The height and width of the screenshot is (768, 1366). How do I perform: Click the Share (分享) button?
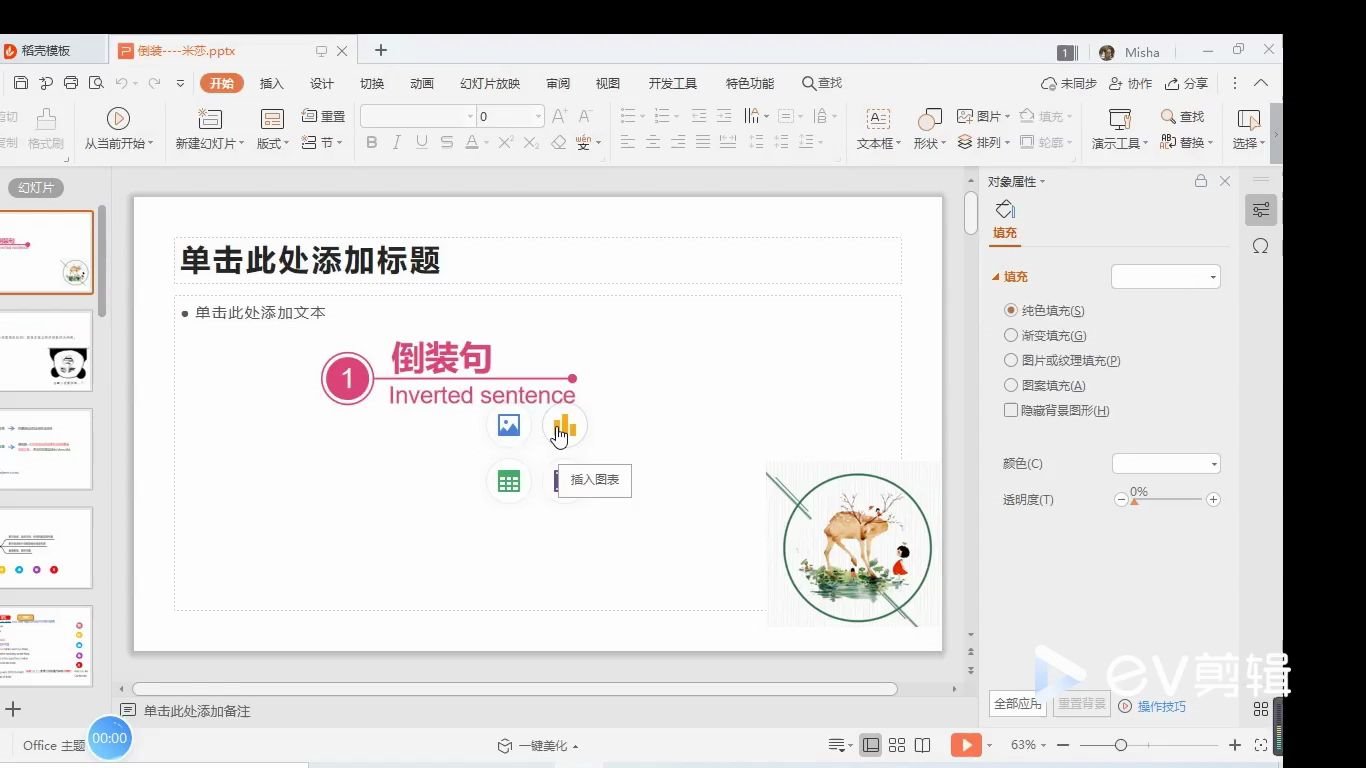[1187, 83]
